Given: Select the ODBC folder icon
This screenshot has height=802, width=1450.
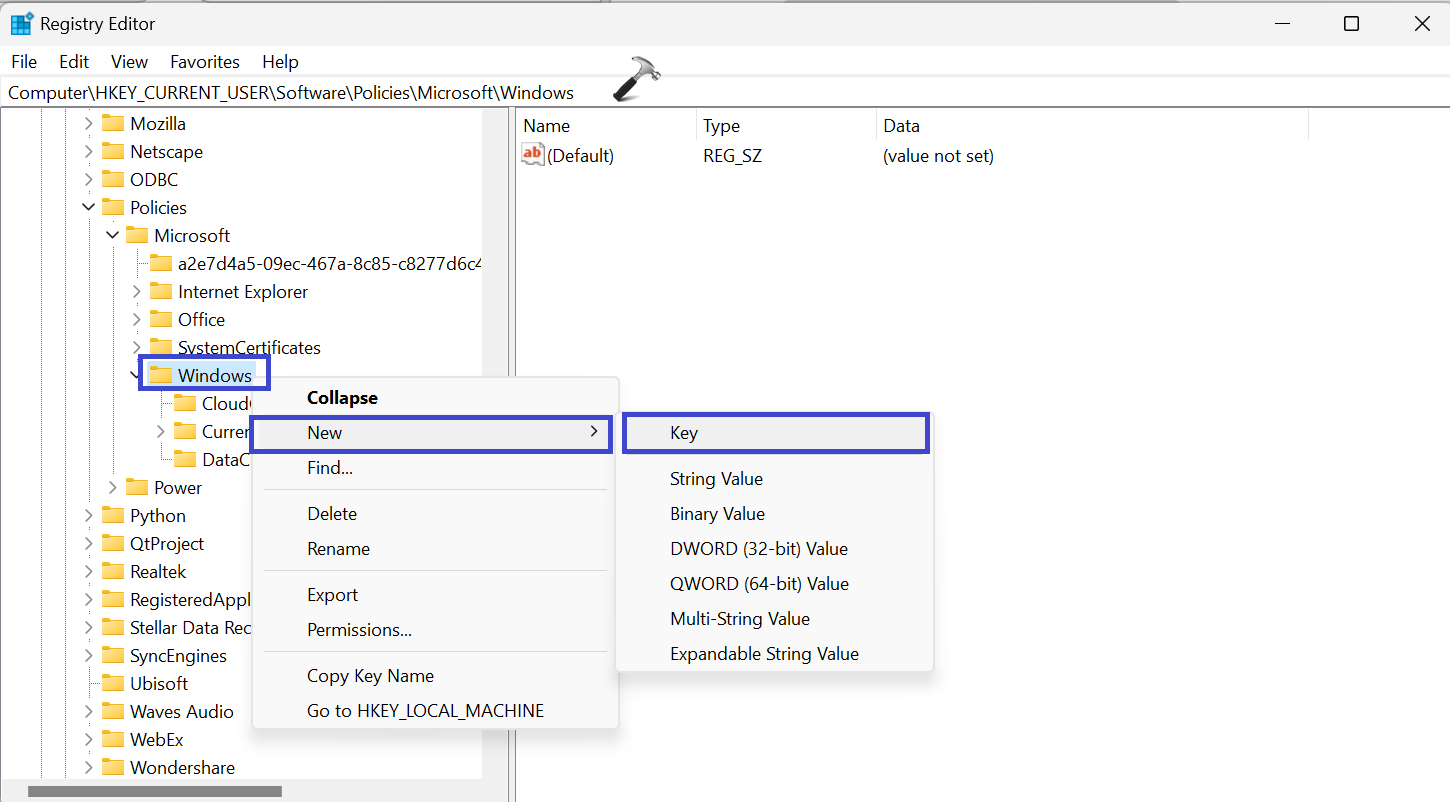Looking at the screenshot, I should 113,180.
